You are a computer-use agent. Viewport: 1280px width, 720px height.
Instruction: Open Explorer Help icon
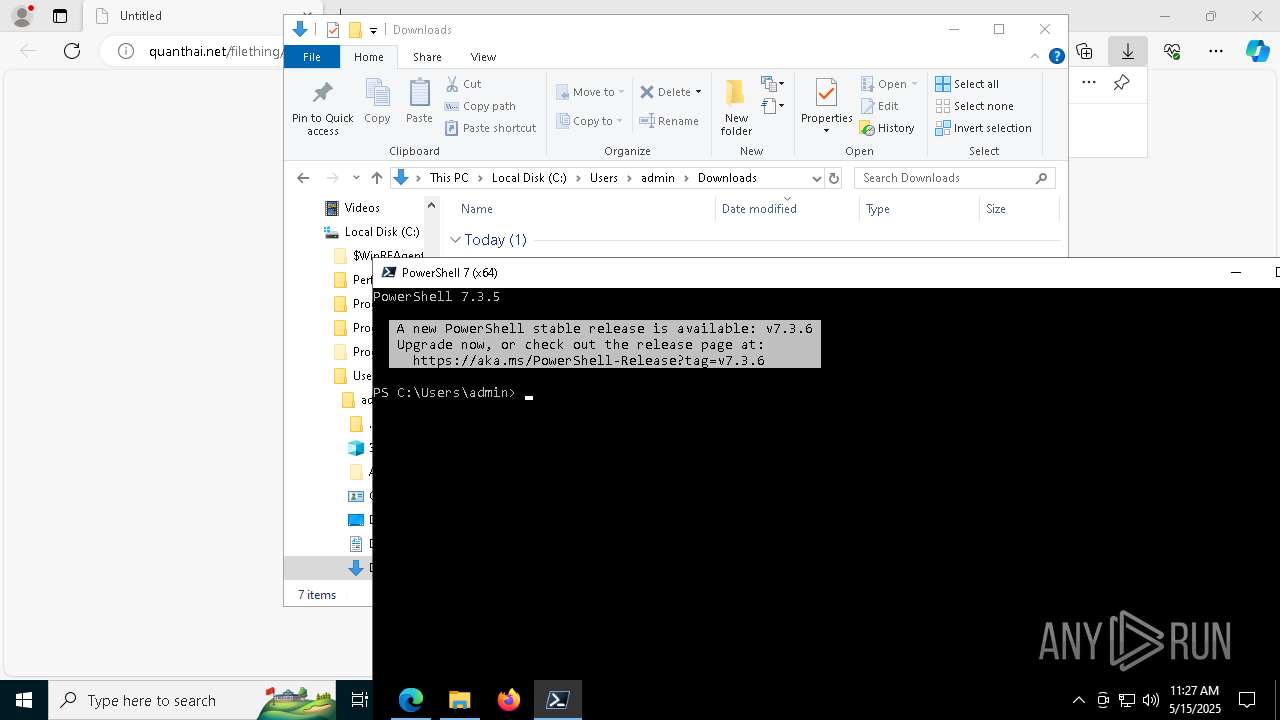1056,56
